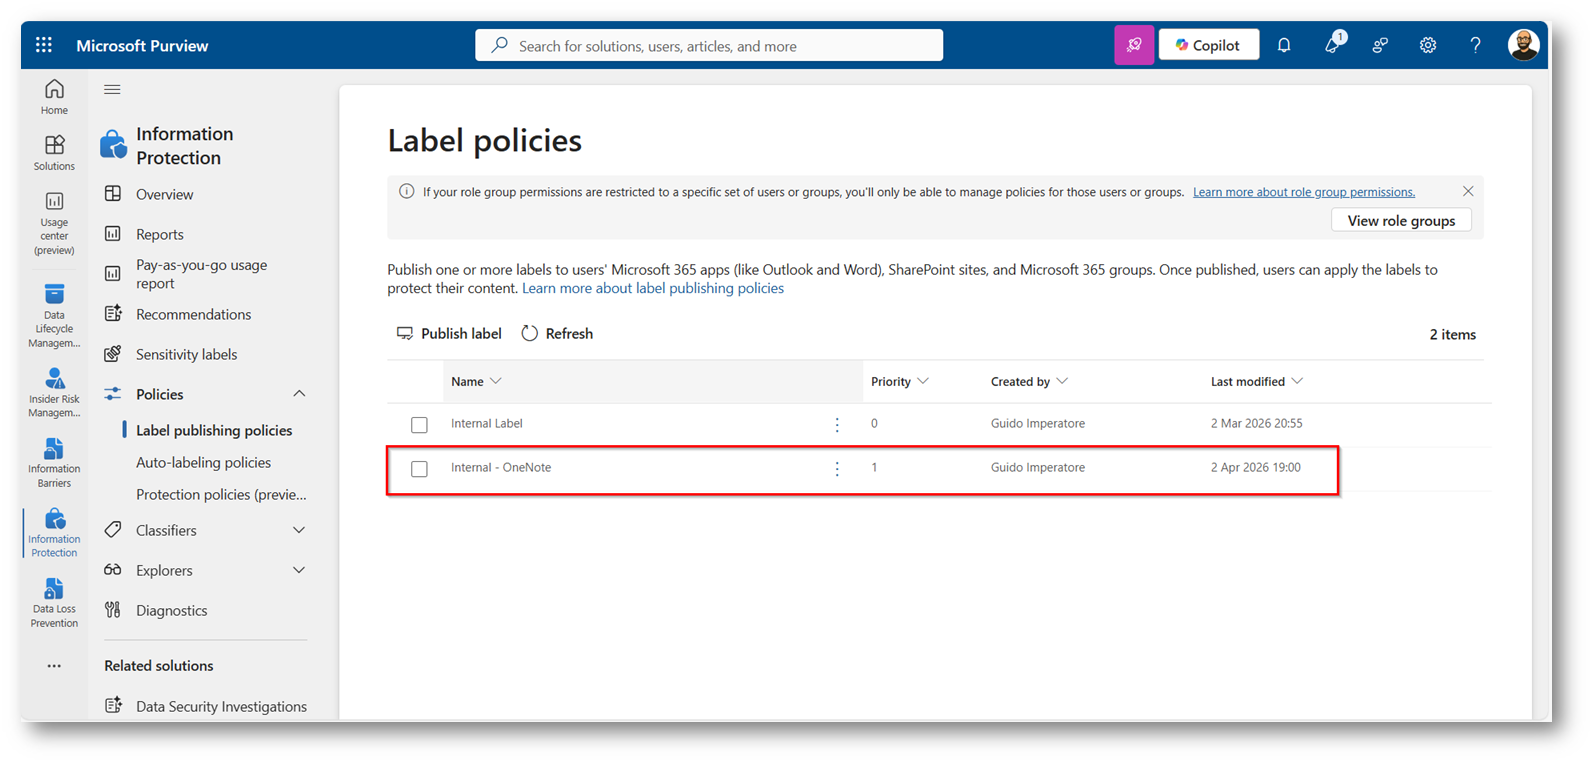
Task: Open the help question mark icon
Action: click(1475, 45)
